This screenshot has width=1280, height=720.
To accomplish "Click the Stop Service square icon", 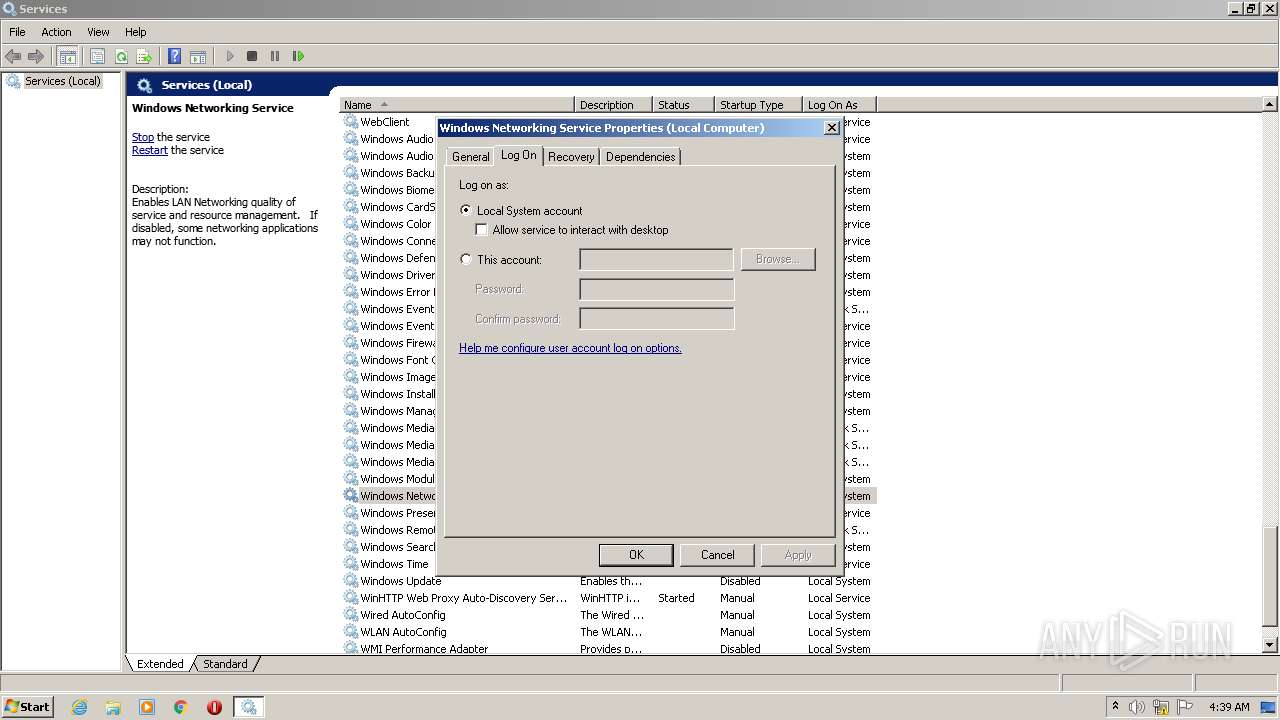I will coord(252,56).
